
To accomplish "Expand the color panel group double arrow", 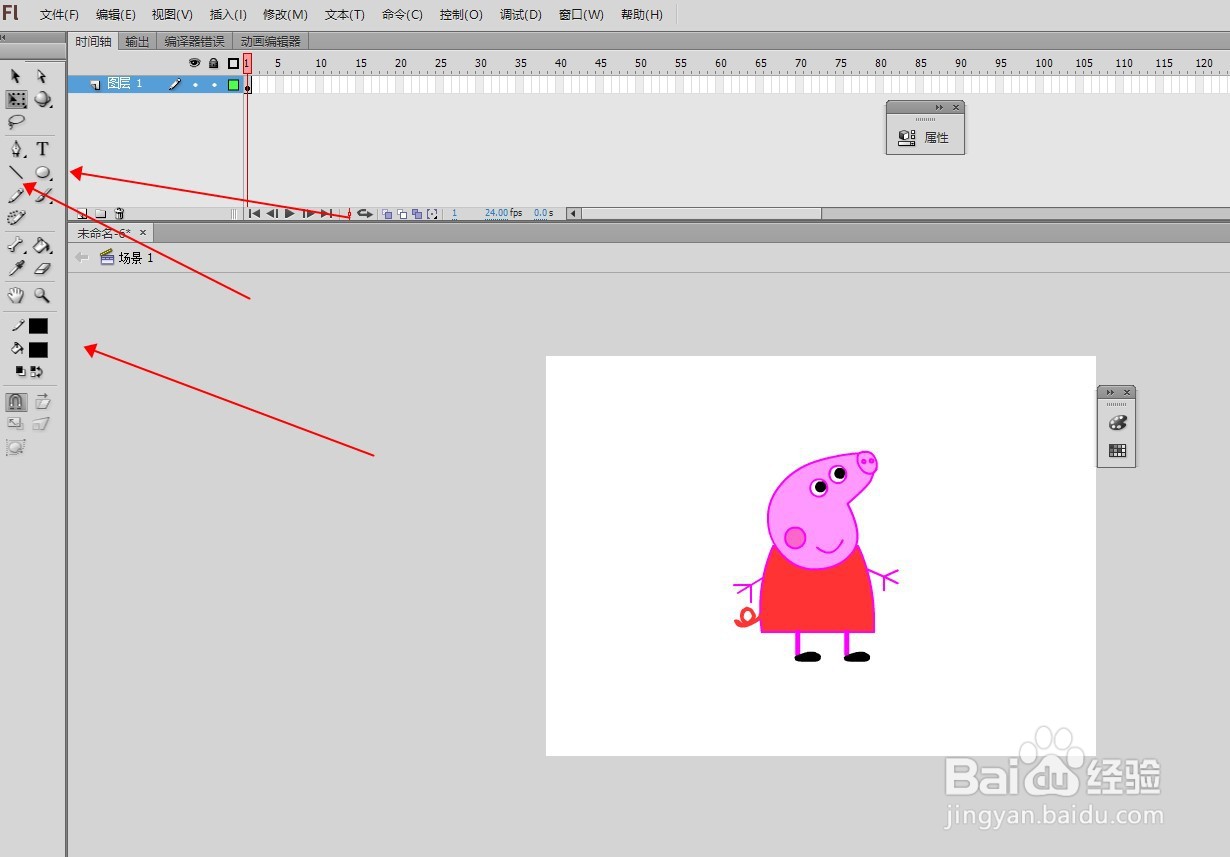I will [1110, 392].
